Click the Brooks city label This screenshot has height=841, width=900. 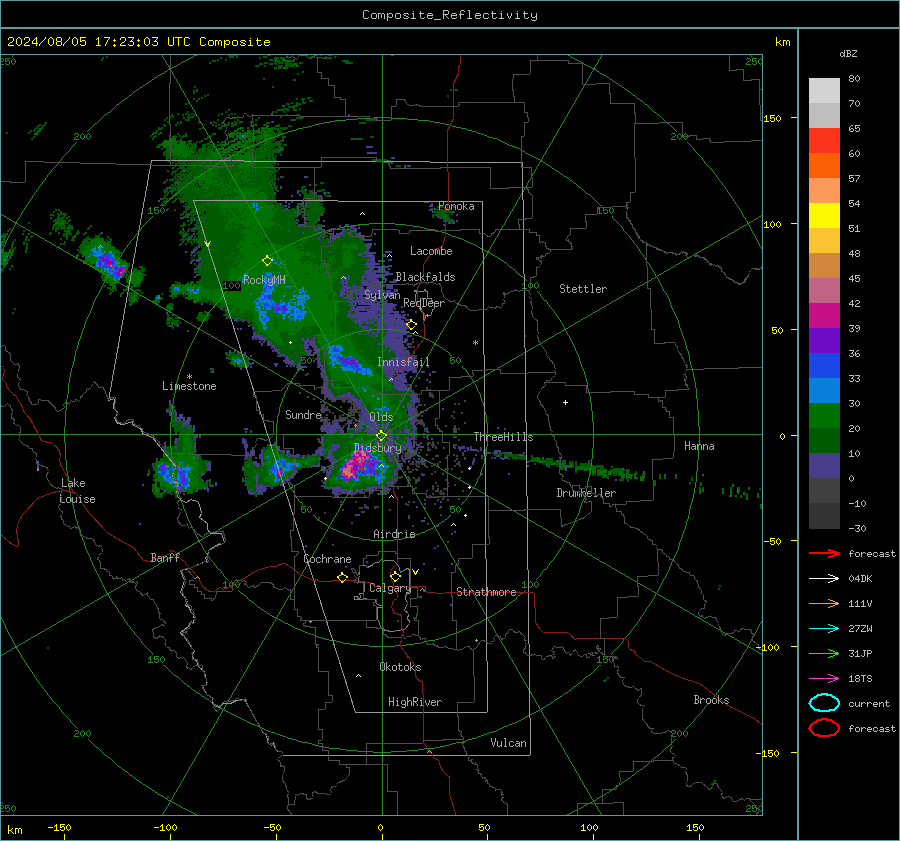711,700
